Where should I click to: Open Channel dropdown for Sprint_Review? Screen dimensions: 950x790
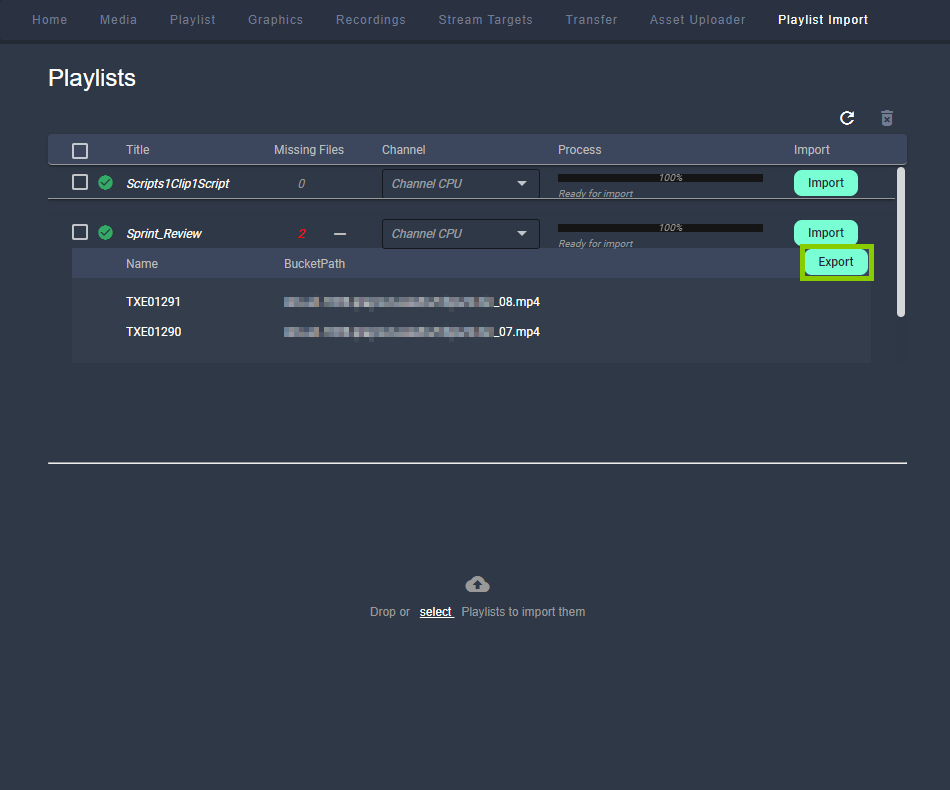pyautogui.click(x=460, y=234)
